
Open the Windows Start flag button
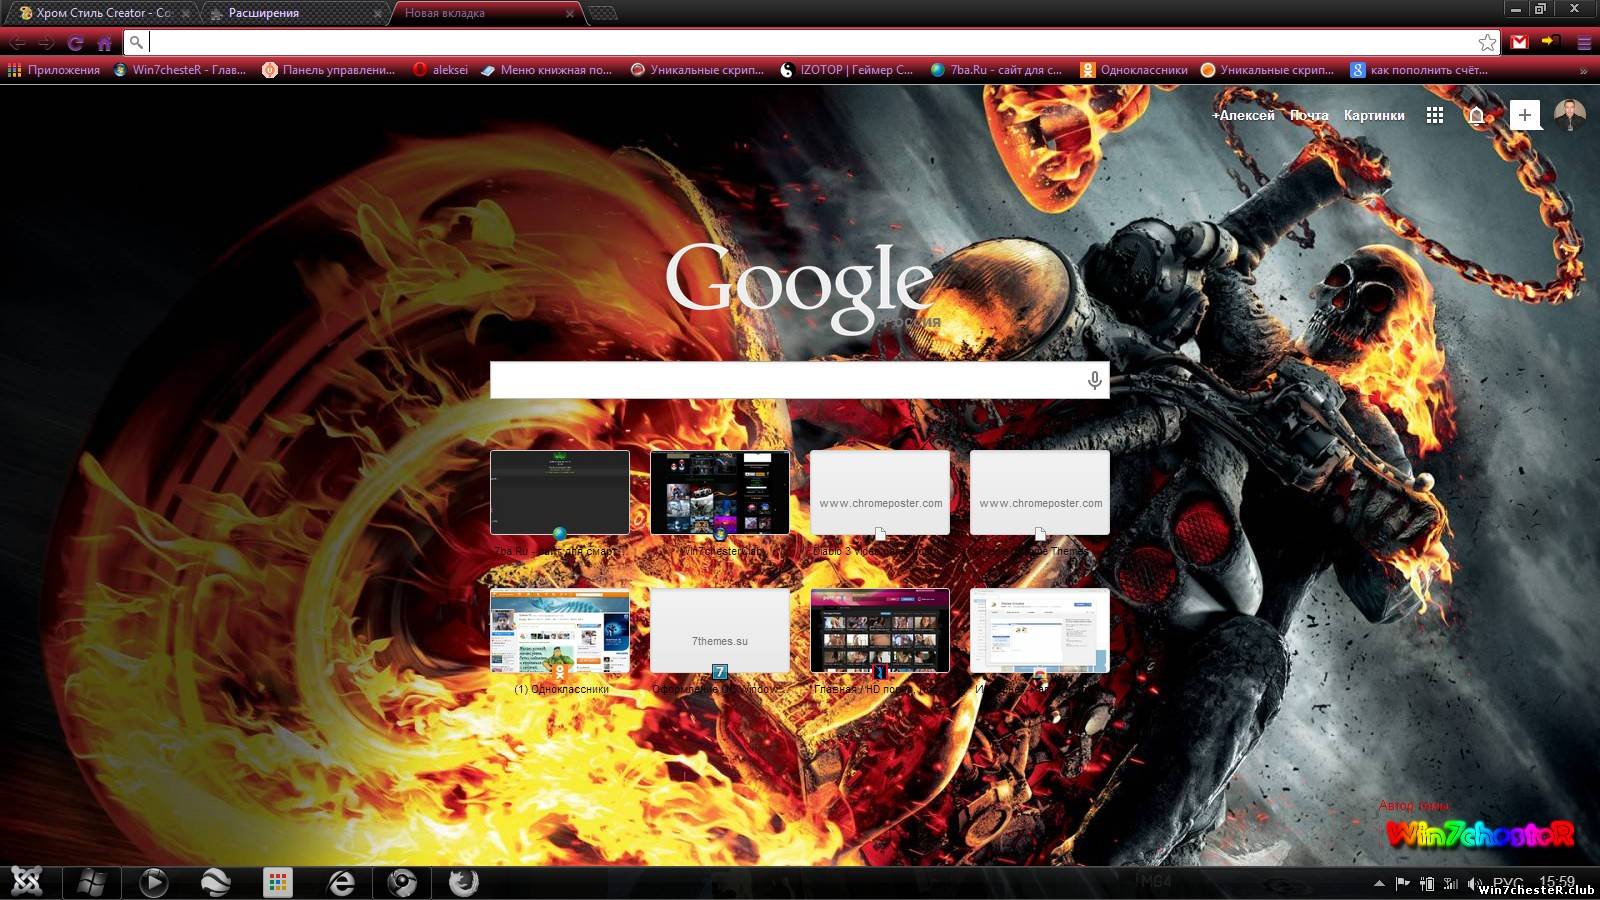(x=92, y=882)
